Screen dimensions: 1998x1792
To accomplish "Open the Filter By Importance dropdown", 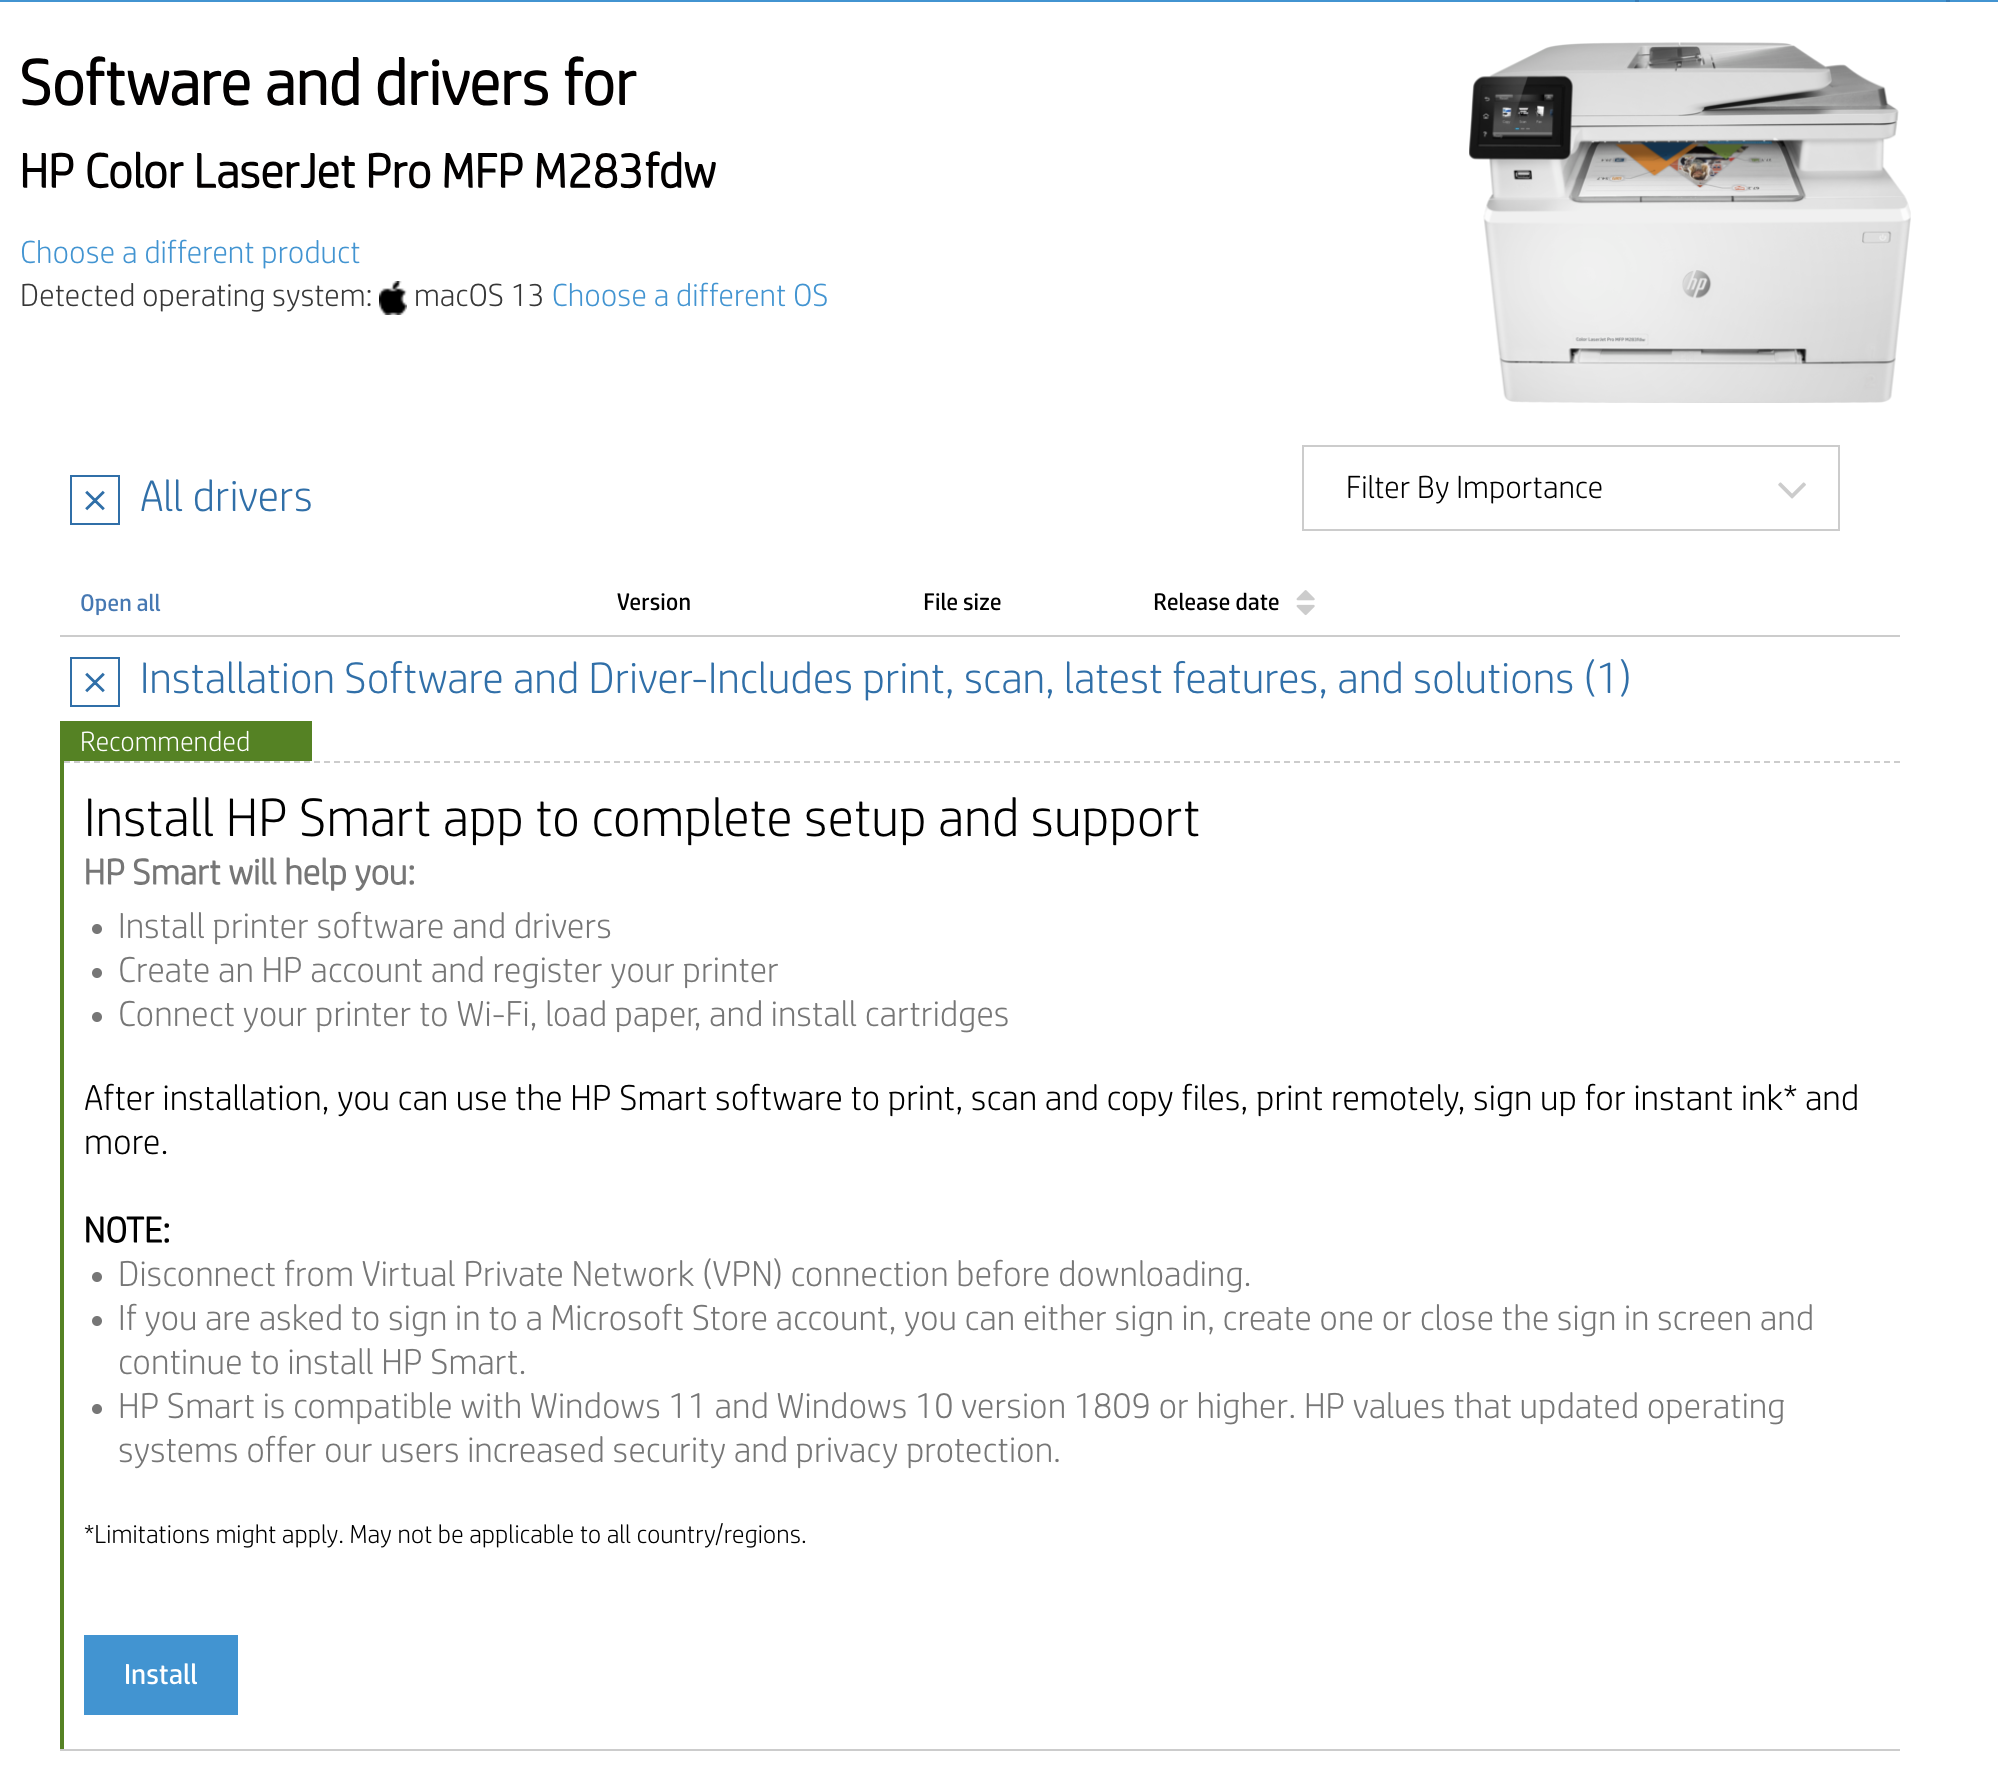I will (x=1569, y=488).
